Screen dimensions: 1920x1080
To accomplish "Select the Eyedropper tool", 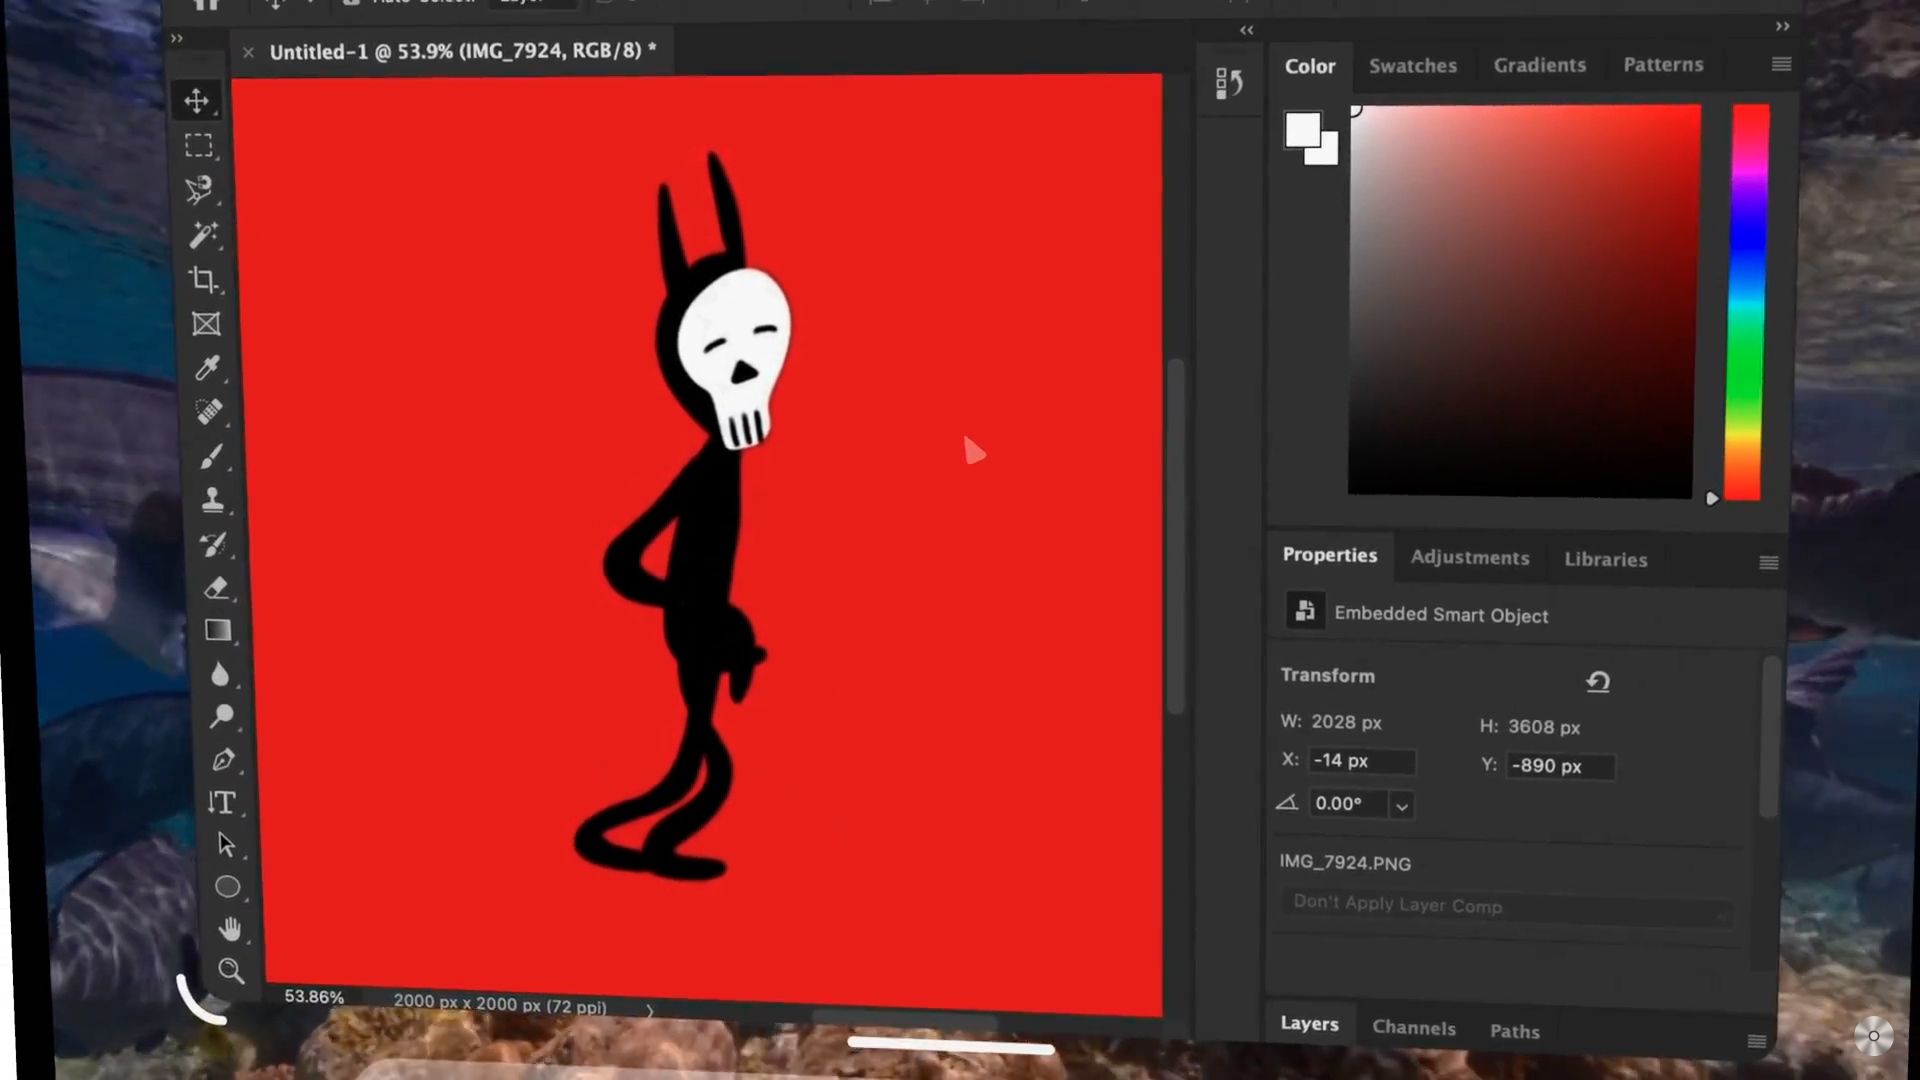I will click(x=207, y=368).
